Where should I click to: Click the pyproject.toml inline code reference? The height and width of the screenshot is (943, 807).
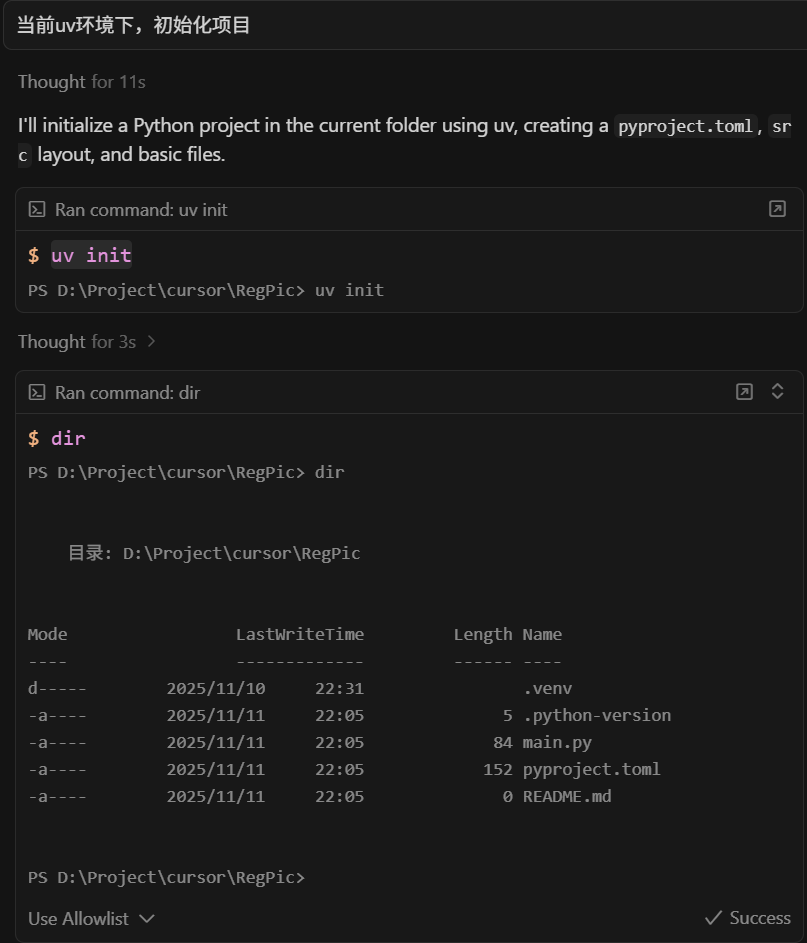tap(685, 126)
